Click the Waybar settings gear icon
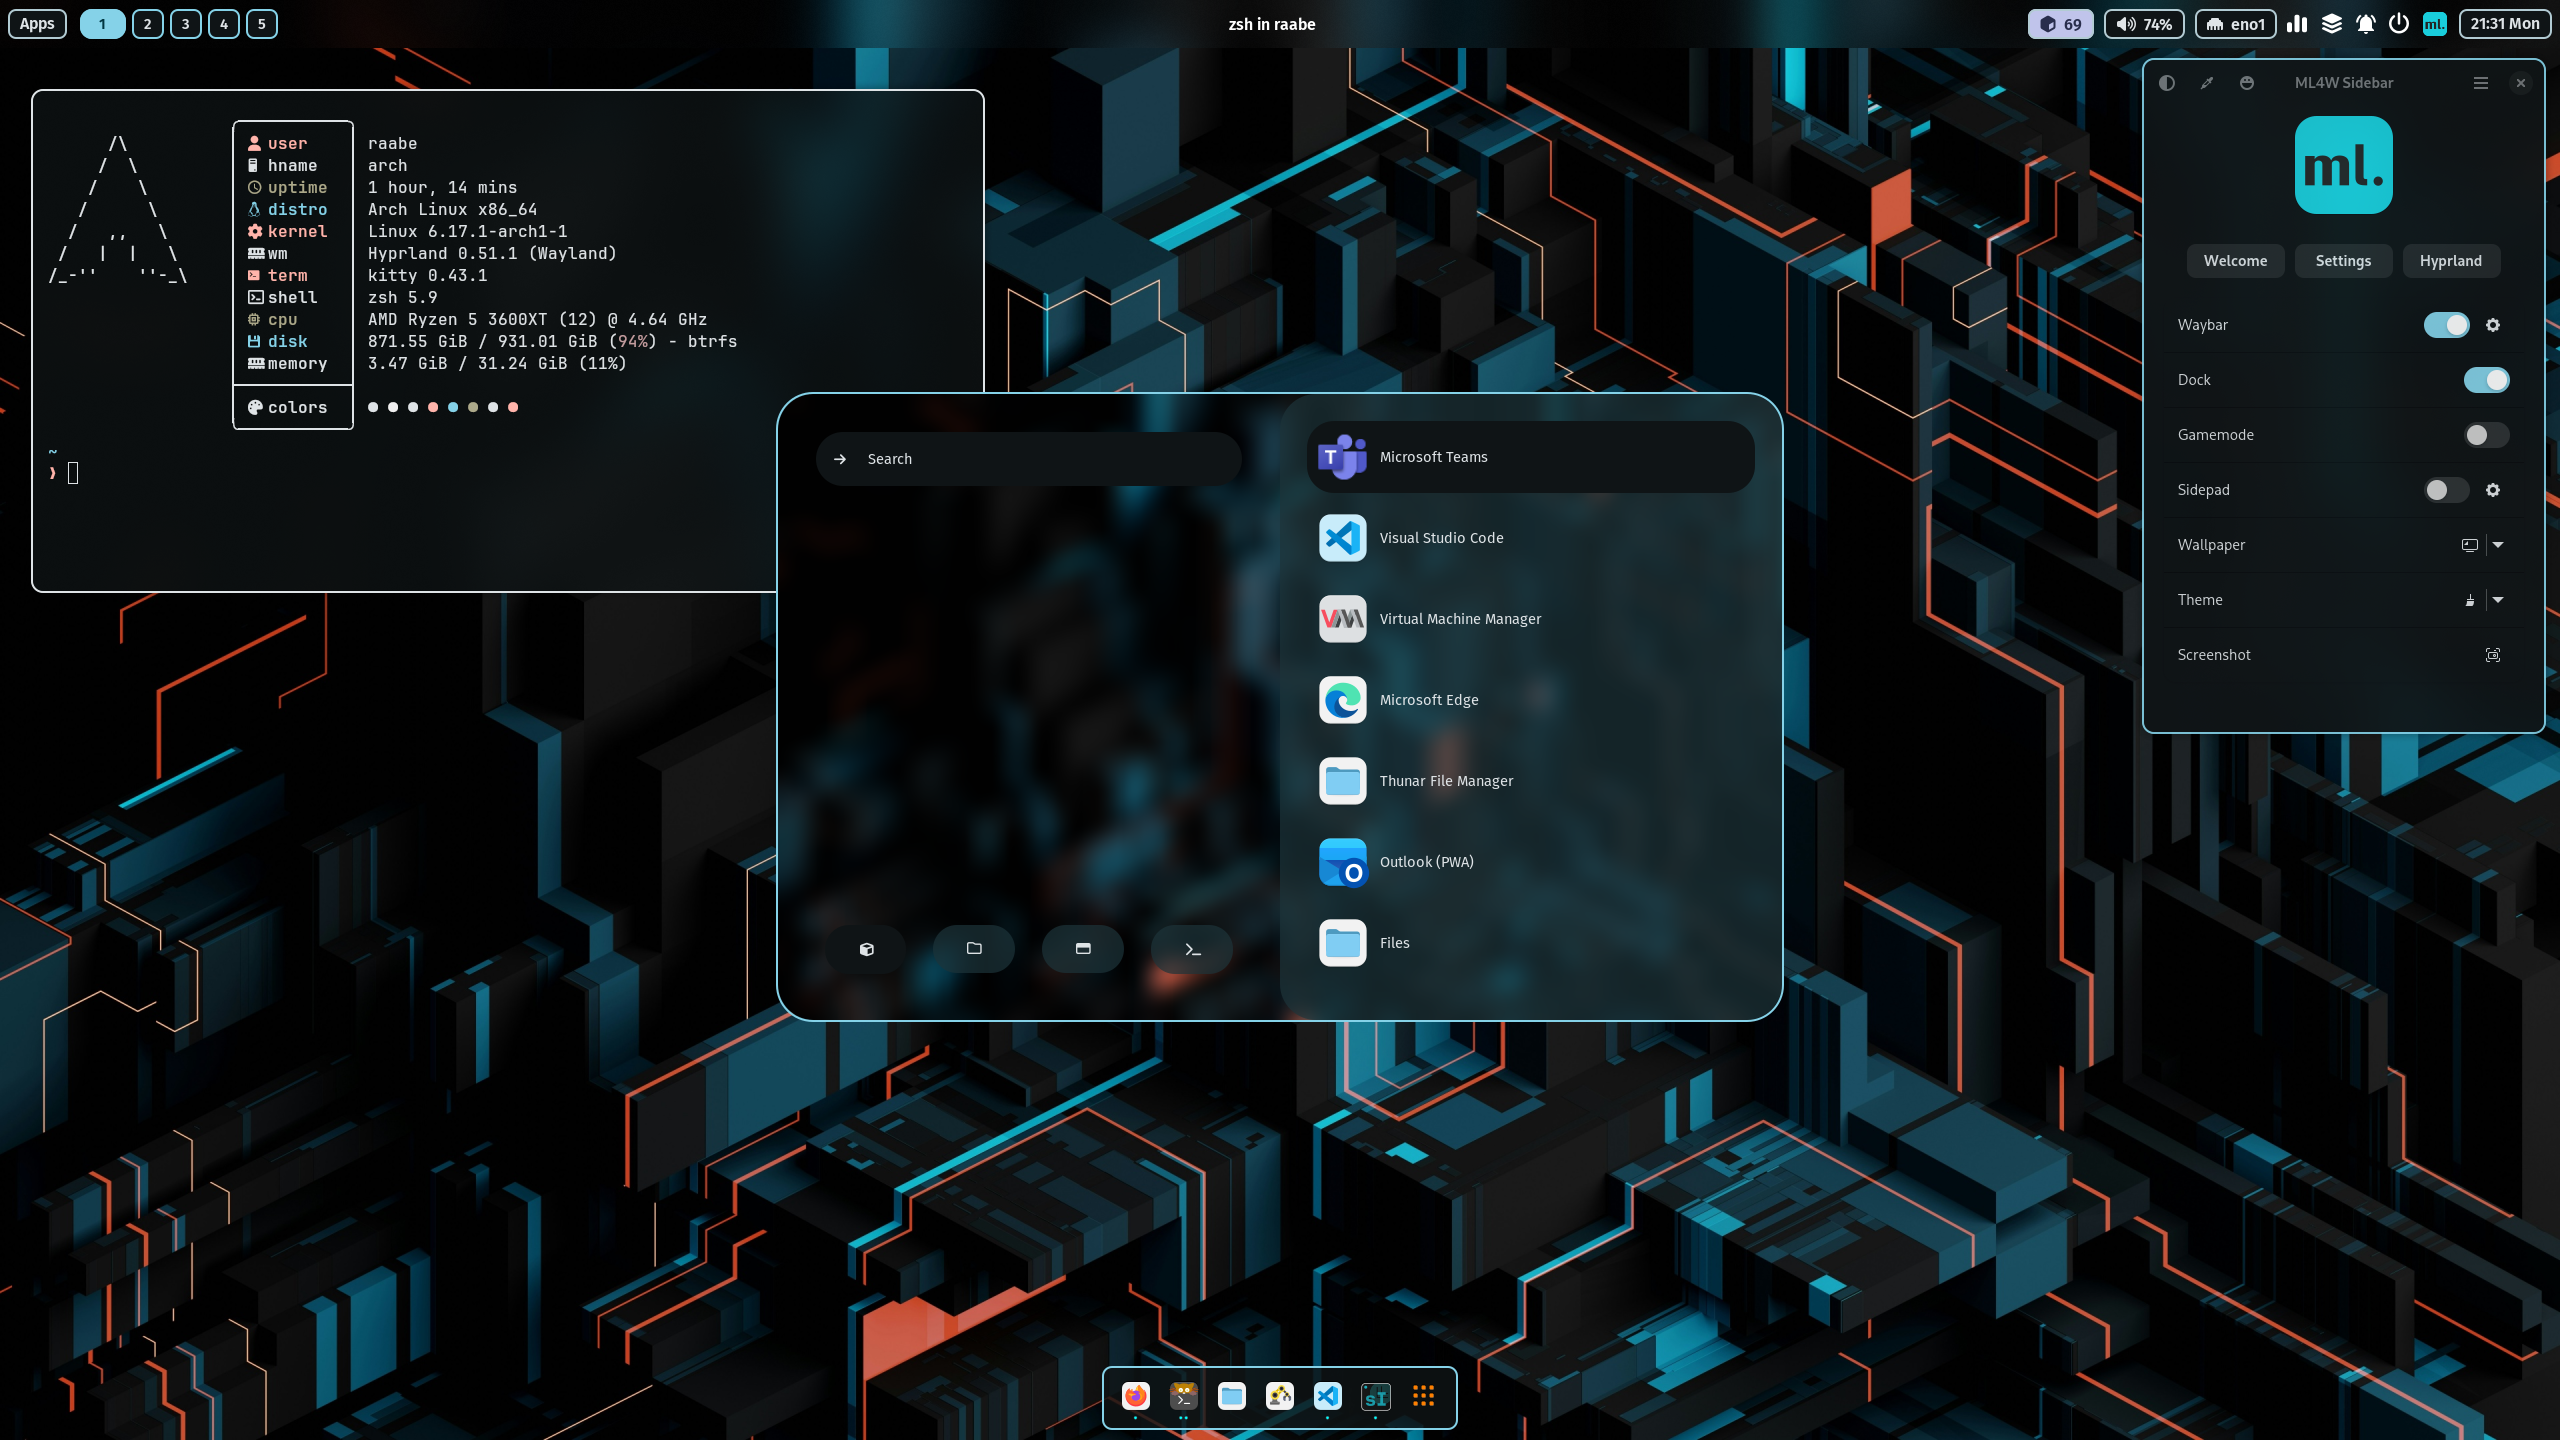 tap(2493, 325)
